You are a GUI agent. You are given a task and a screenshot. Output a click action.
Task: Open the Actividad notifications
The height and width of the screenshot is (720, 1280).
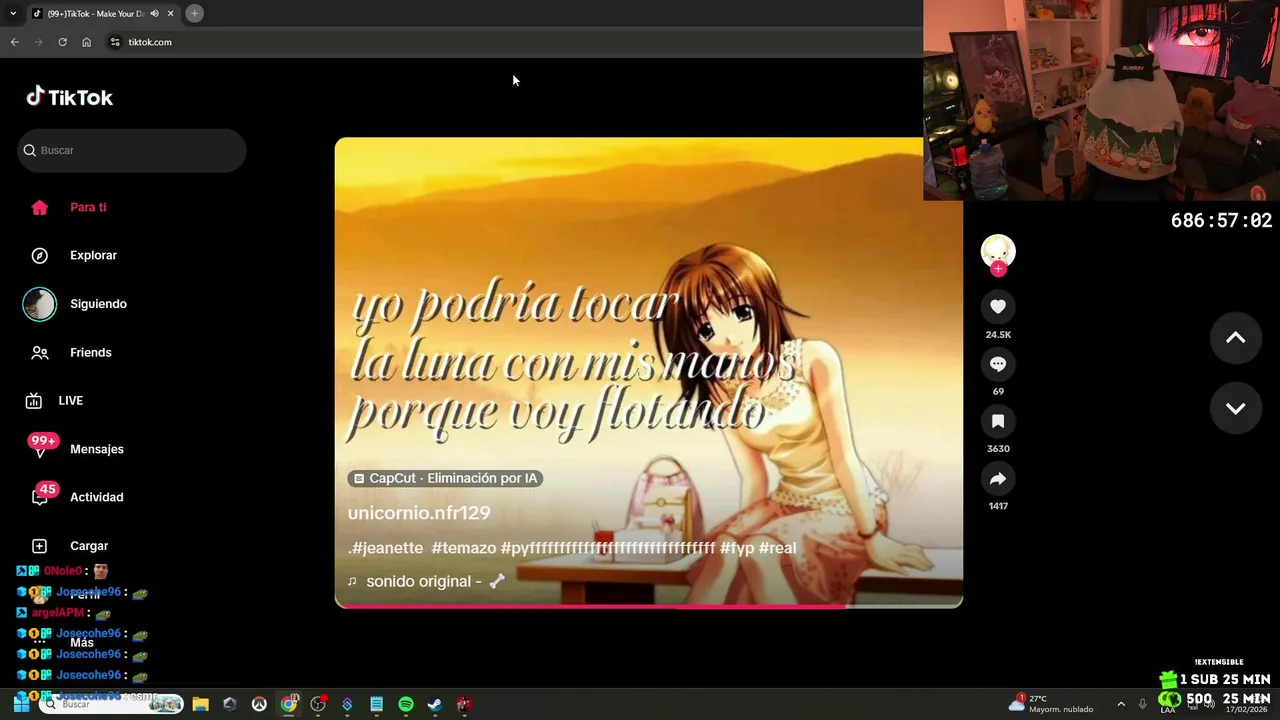tap(96, 497)
